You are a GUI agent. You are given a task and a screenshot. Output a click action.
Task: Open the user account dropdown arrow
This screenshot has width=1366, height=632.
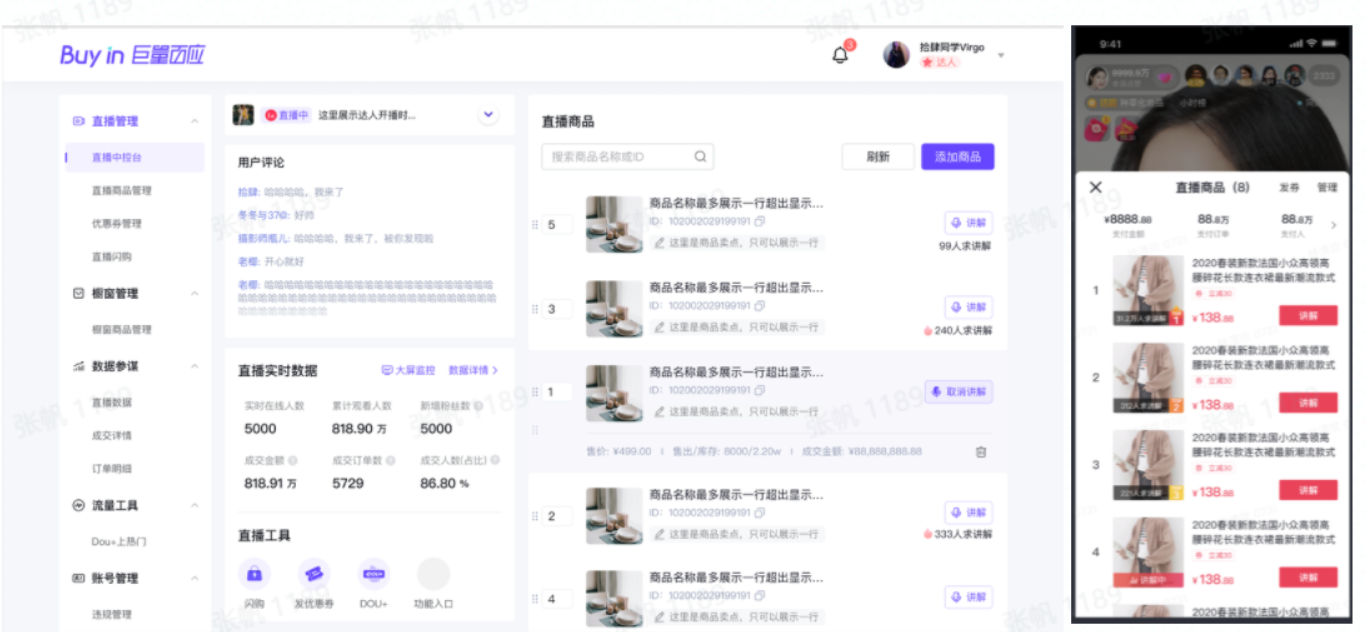point(1001,55)
